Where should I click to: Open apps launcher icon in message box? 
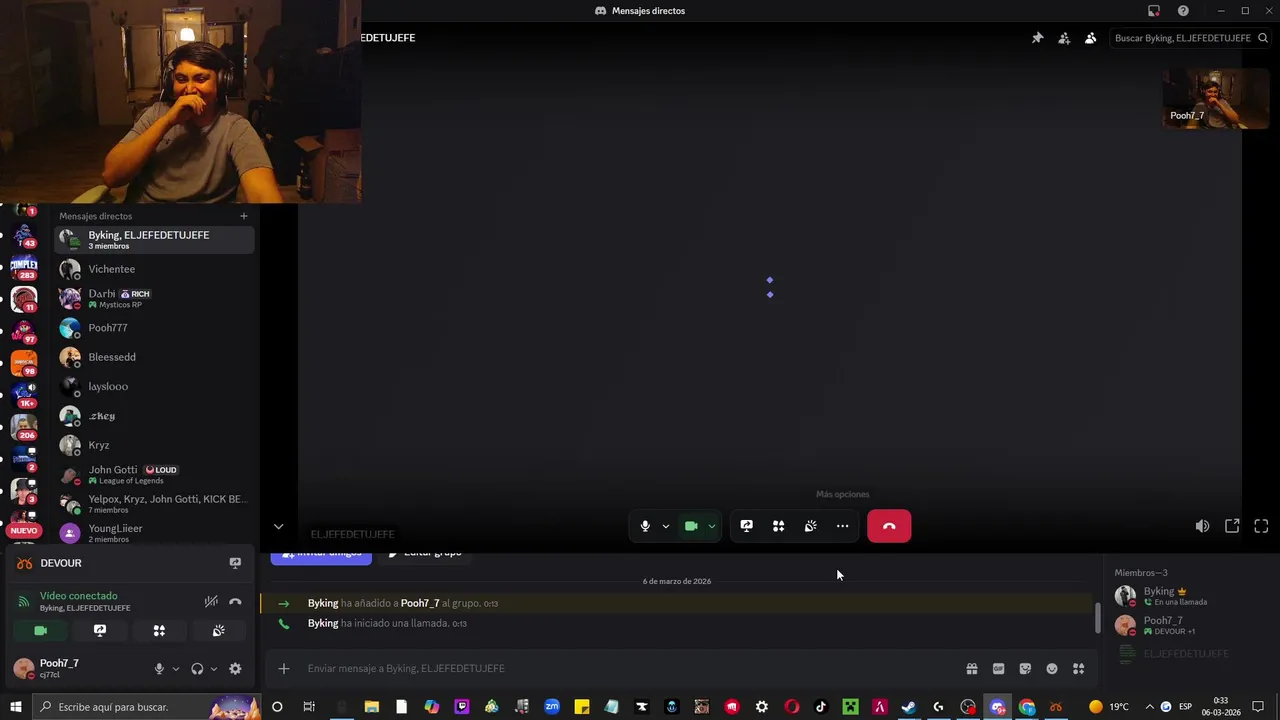coord(1078,669)
